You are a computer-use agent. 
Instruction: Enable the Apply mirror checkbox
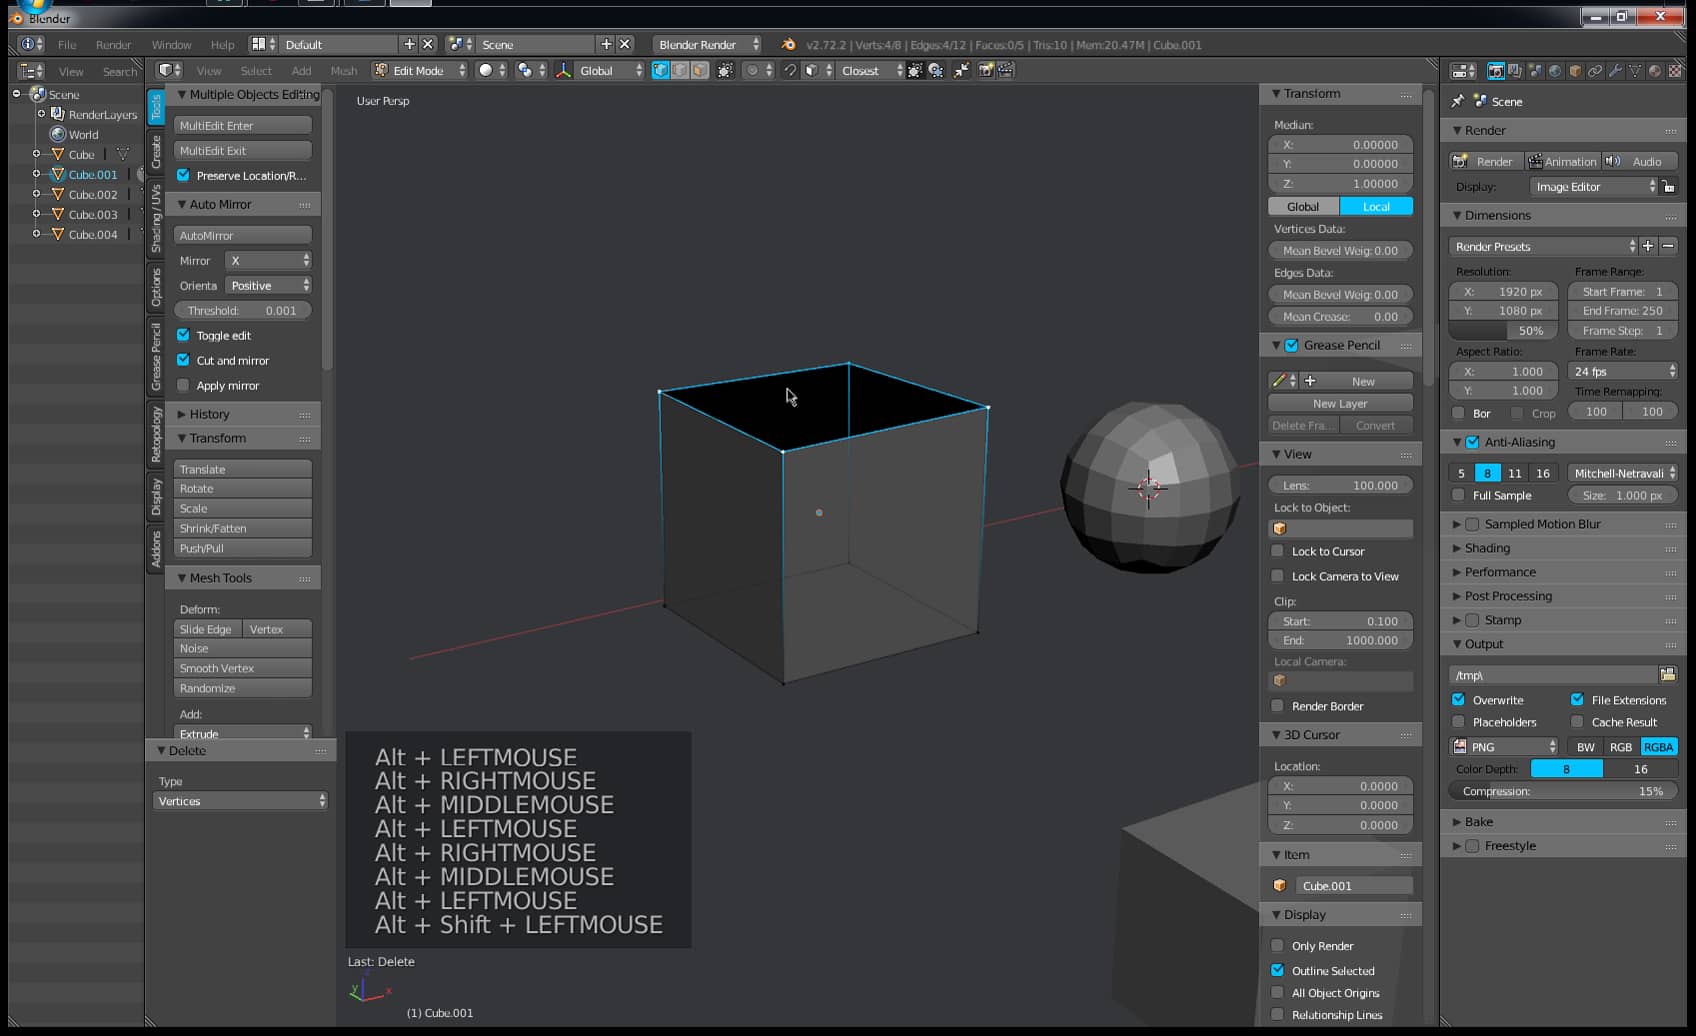[183, 385]
